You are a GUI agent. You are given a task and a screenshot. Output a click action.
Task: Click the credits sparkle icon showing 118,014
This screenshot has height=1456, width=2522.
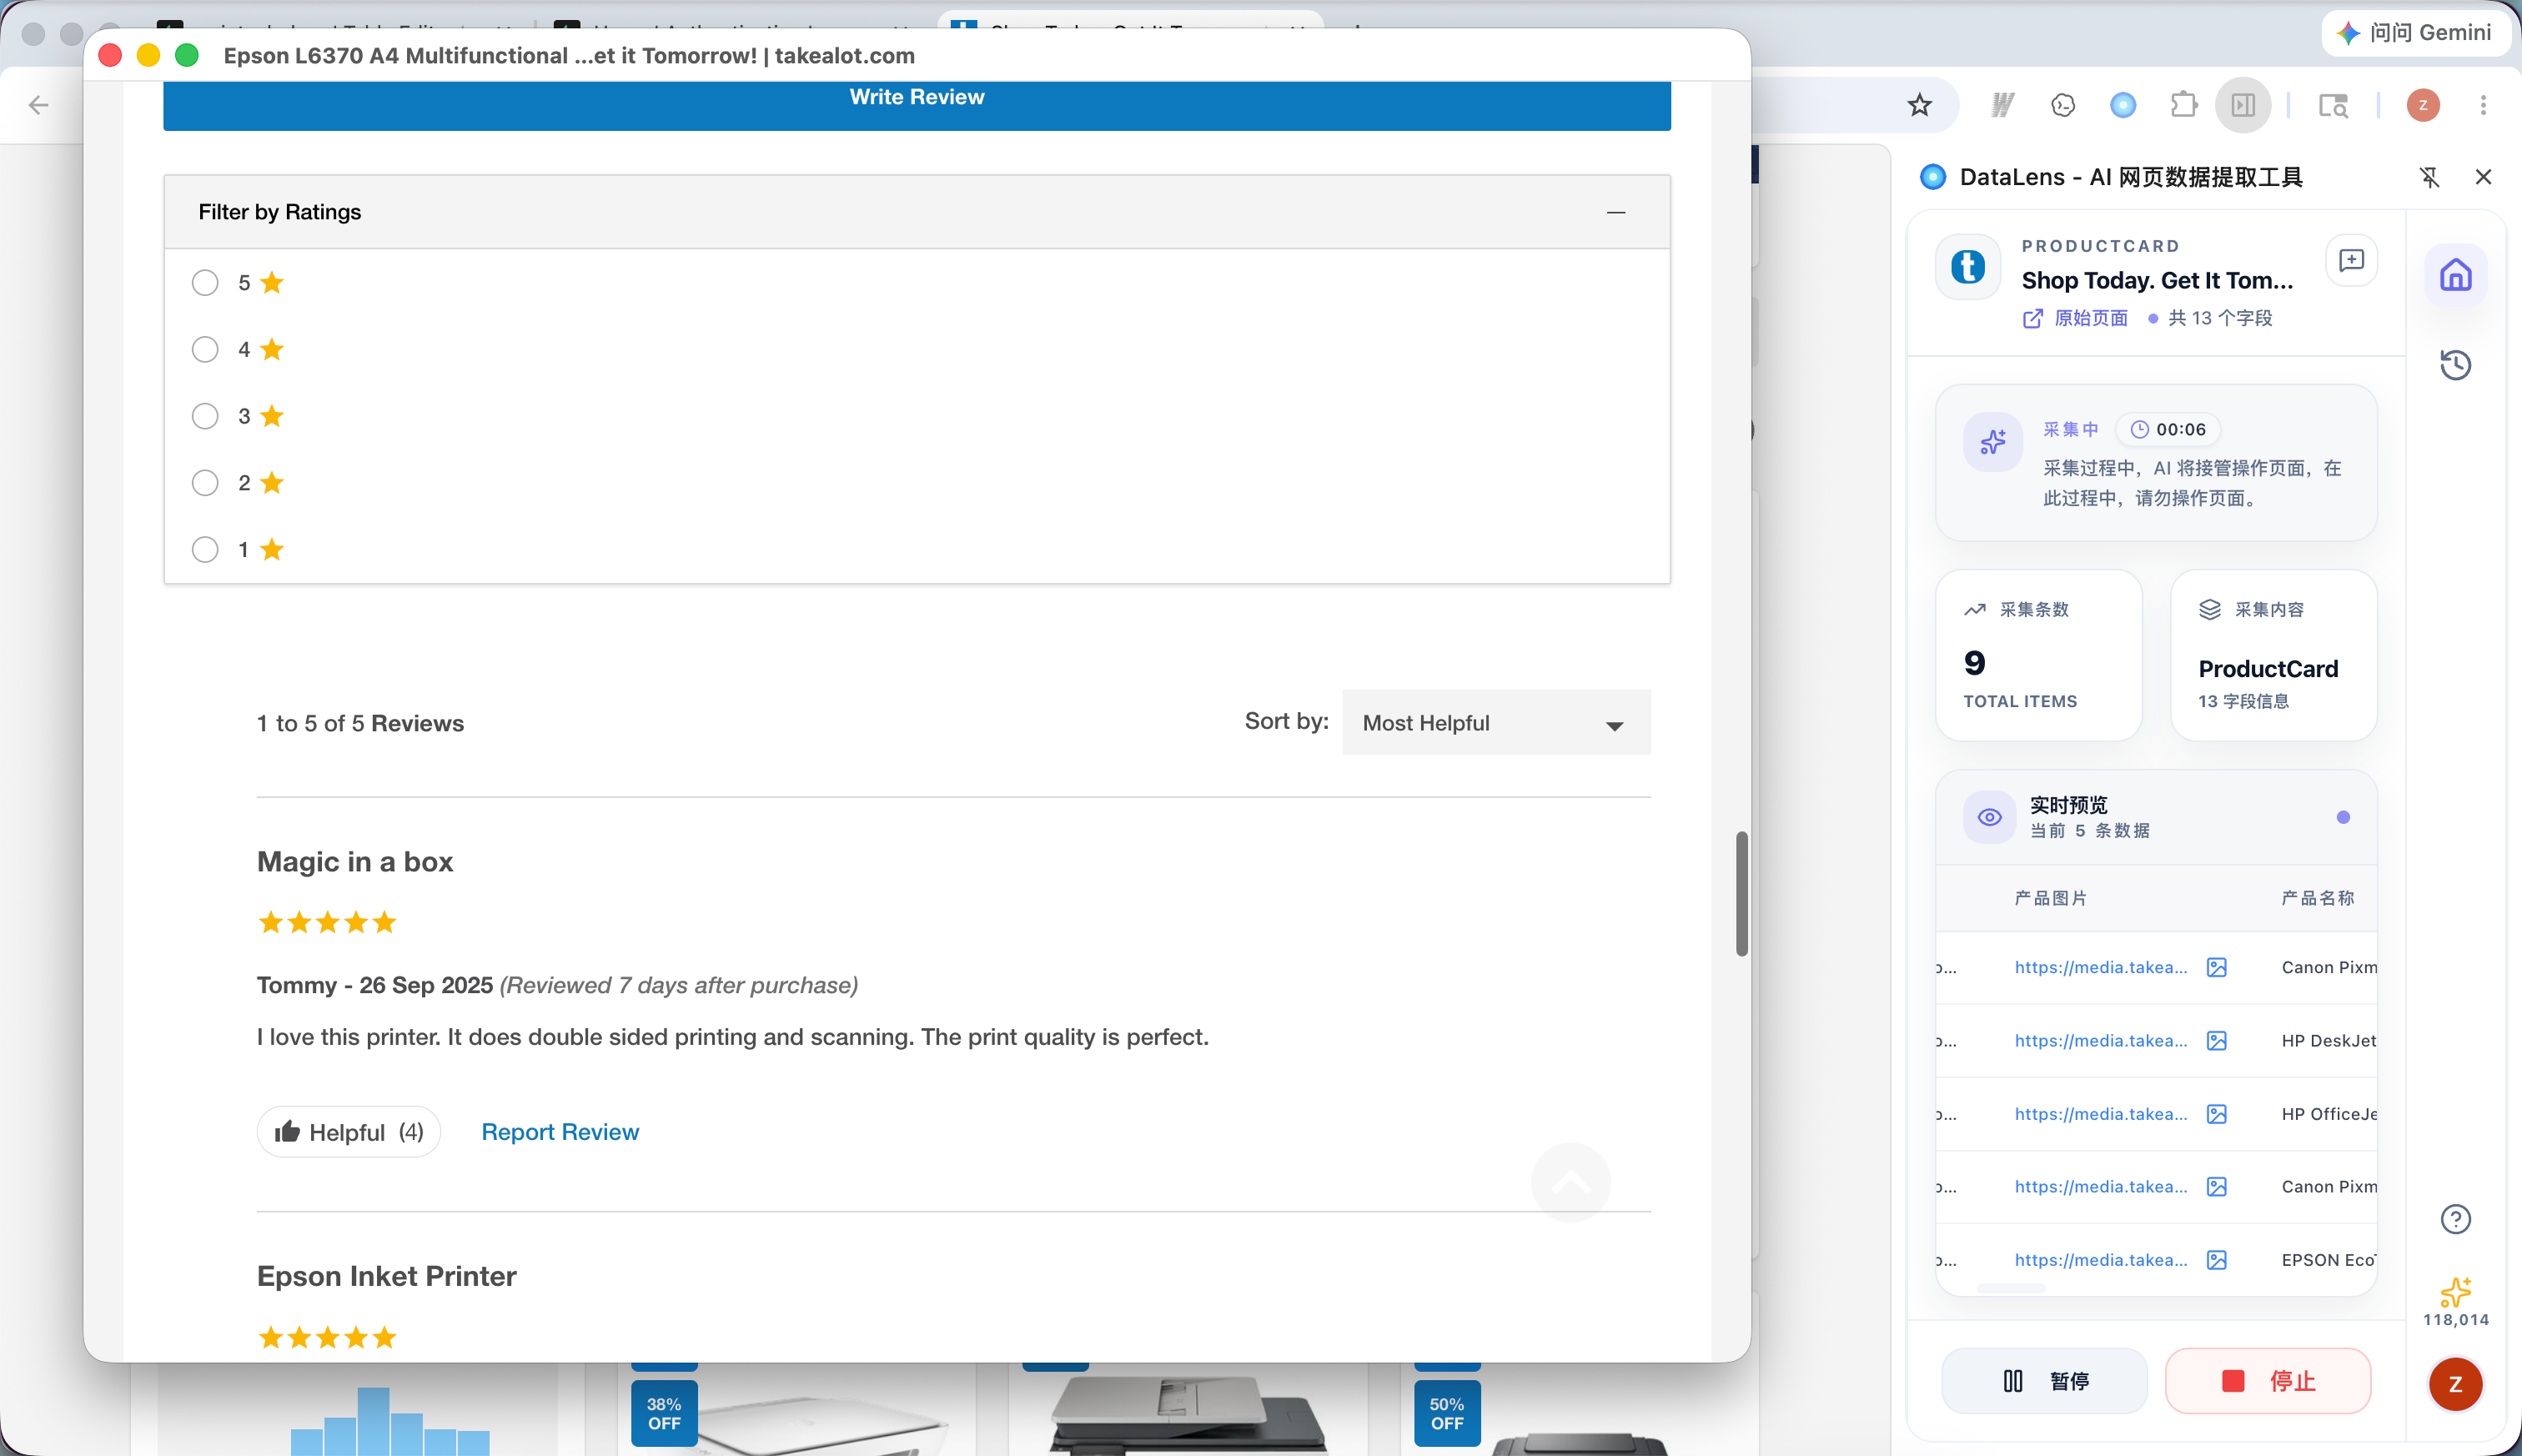[x=2455, y=1294]
